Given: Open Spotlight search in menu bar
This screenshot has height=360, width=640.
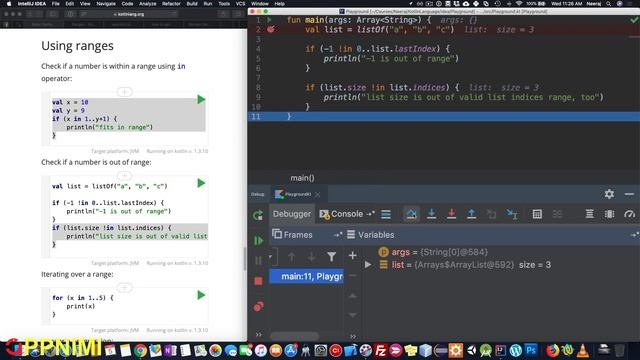Looking at the screenshot, I should click(609, 4).
